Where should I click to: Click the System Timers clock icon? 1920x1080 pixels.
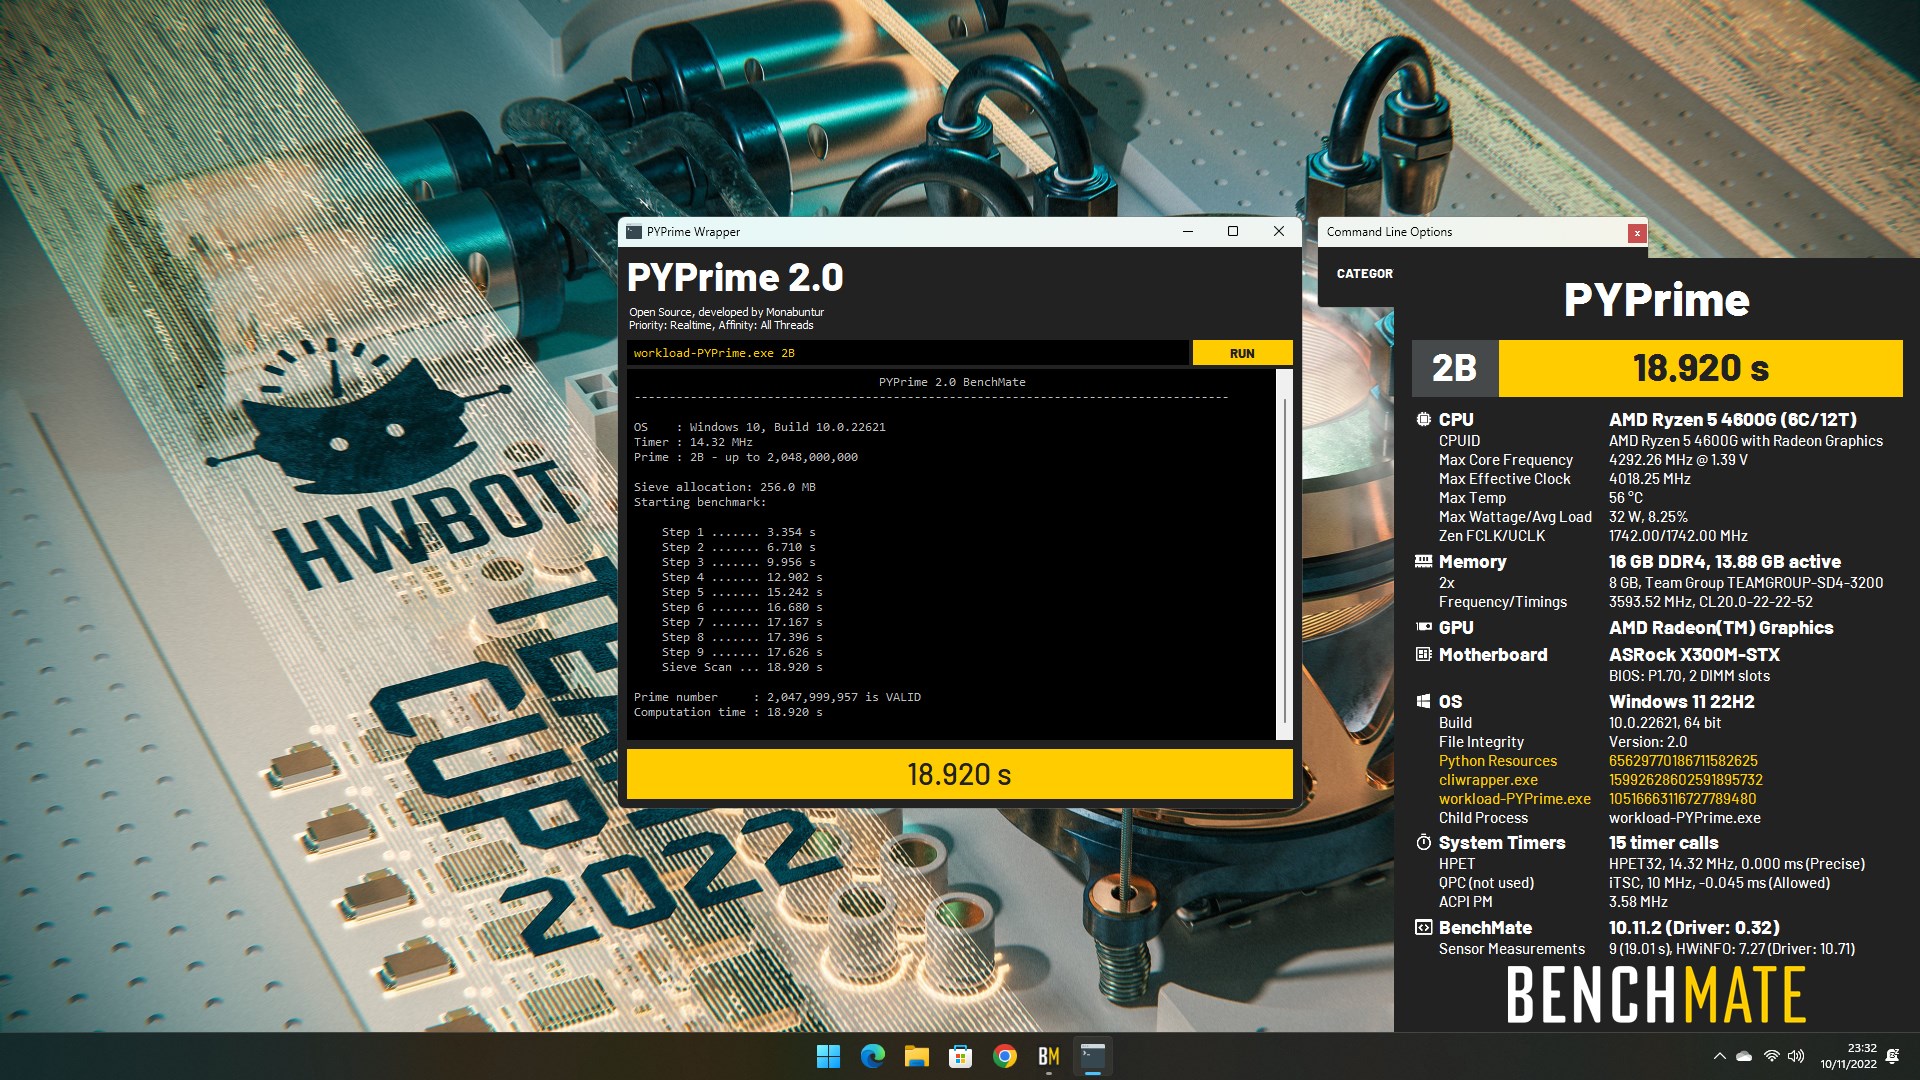1423,842
